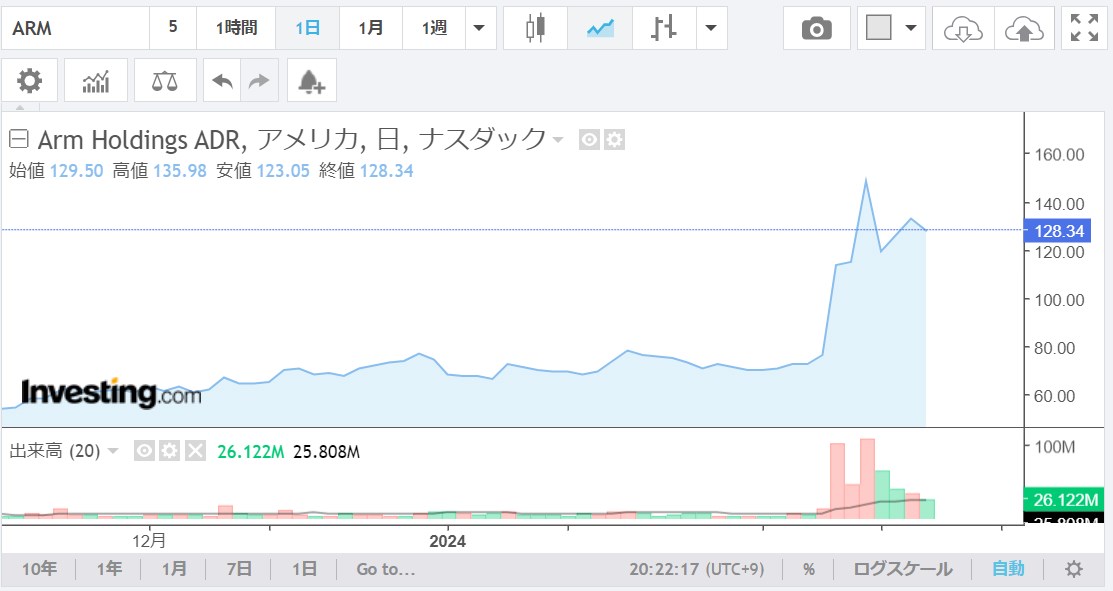Image resolution: width=1113 pixels, height=591 pixels.
Task: Remove the volume indicator with X icon
Action: 195,451
